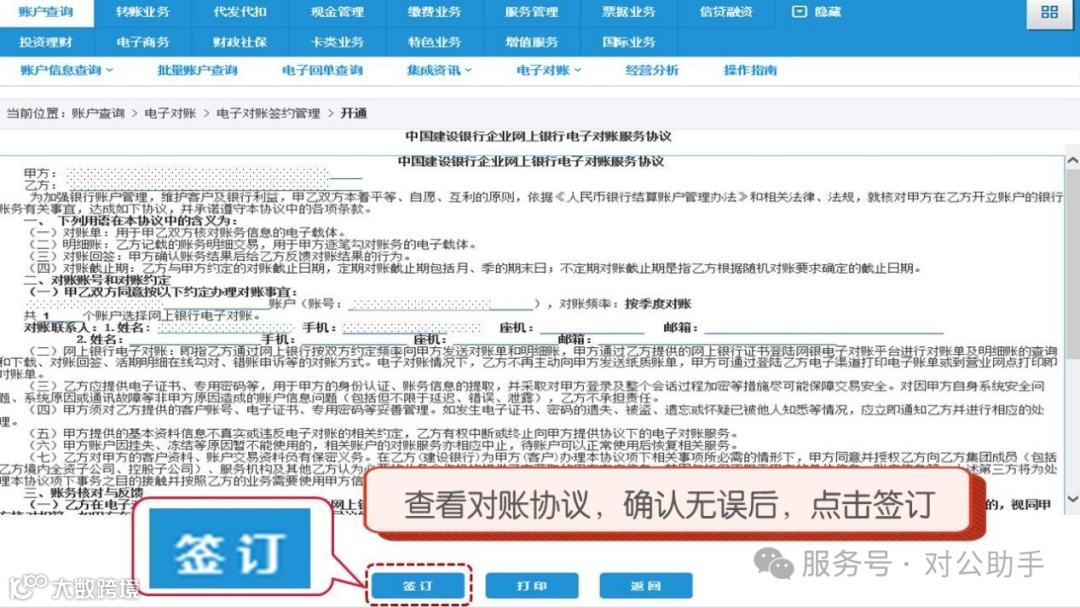Expand the 集成资讯 dropdown menu

(x=439, y=70)
